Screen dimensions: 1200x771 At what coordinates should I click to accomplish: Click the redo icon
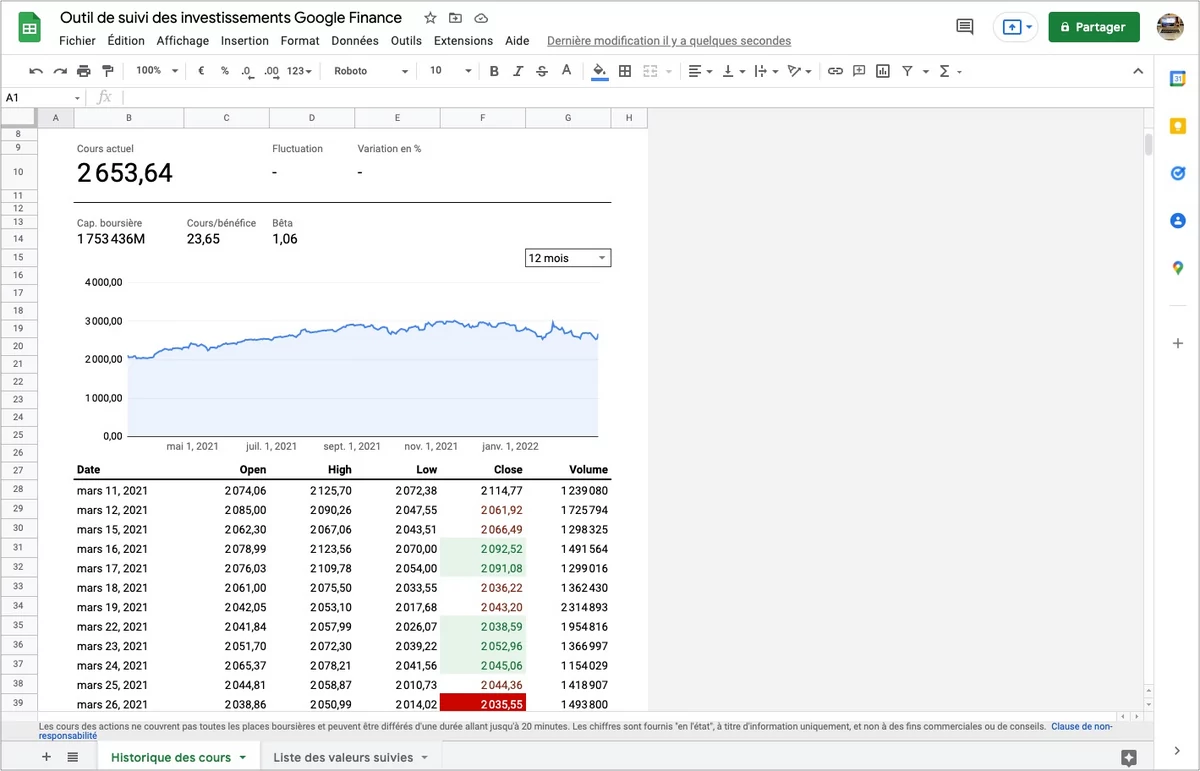point(60,71)
